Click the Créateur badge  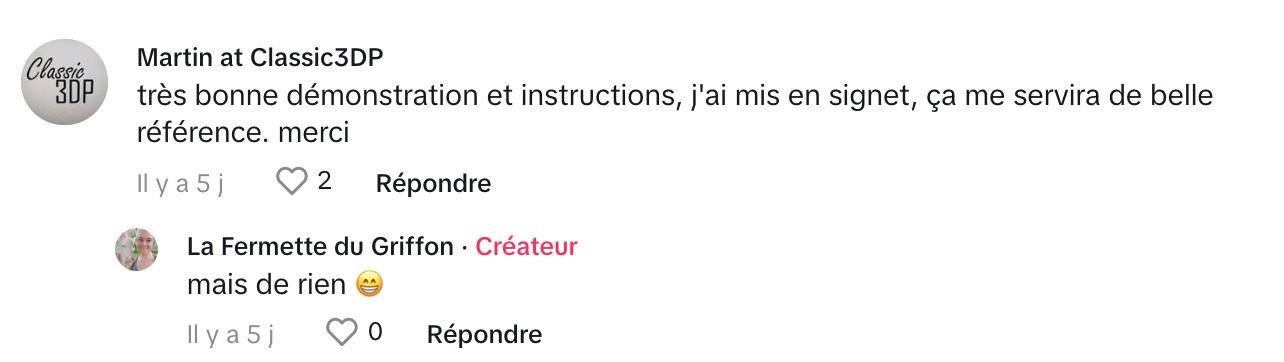point(526,246)
